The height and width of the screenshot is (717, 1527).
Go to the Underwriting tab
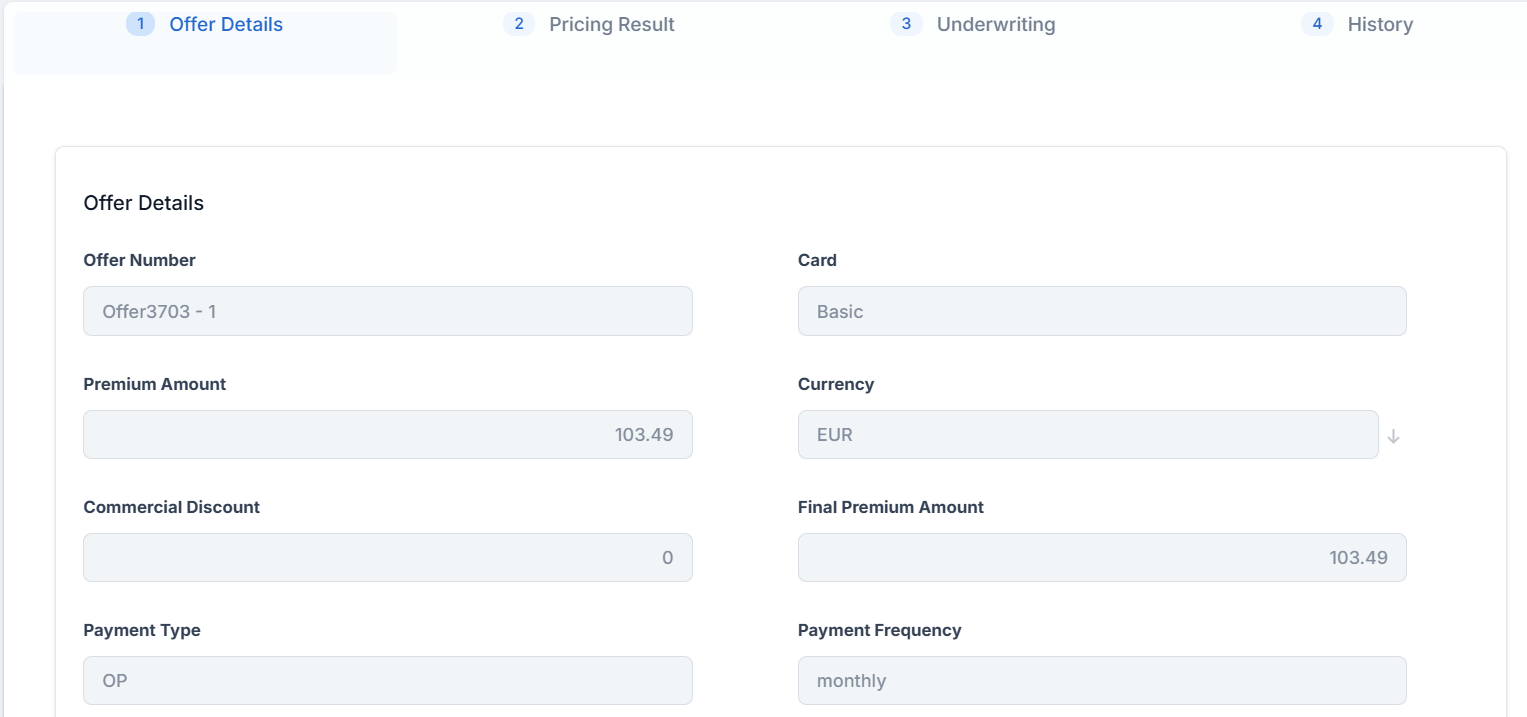995,25
